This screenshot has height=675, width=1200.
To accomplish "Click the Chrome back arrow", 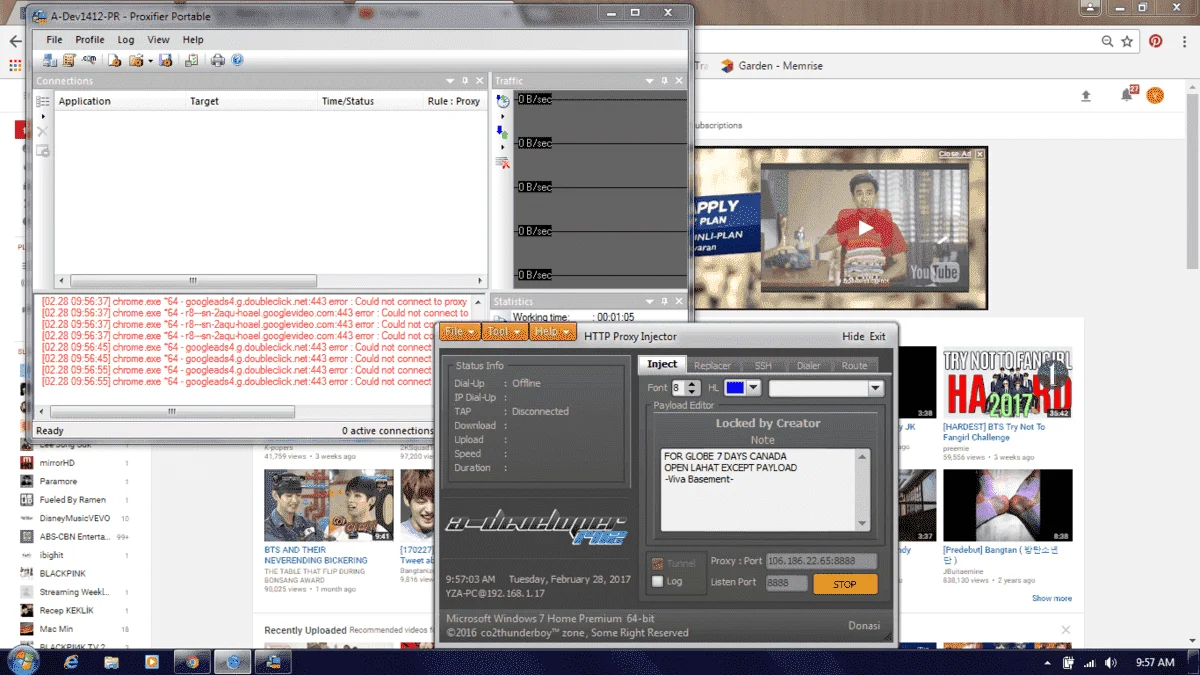I will [x=15, y=41].
